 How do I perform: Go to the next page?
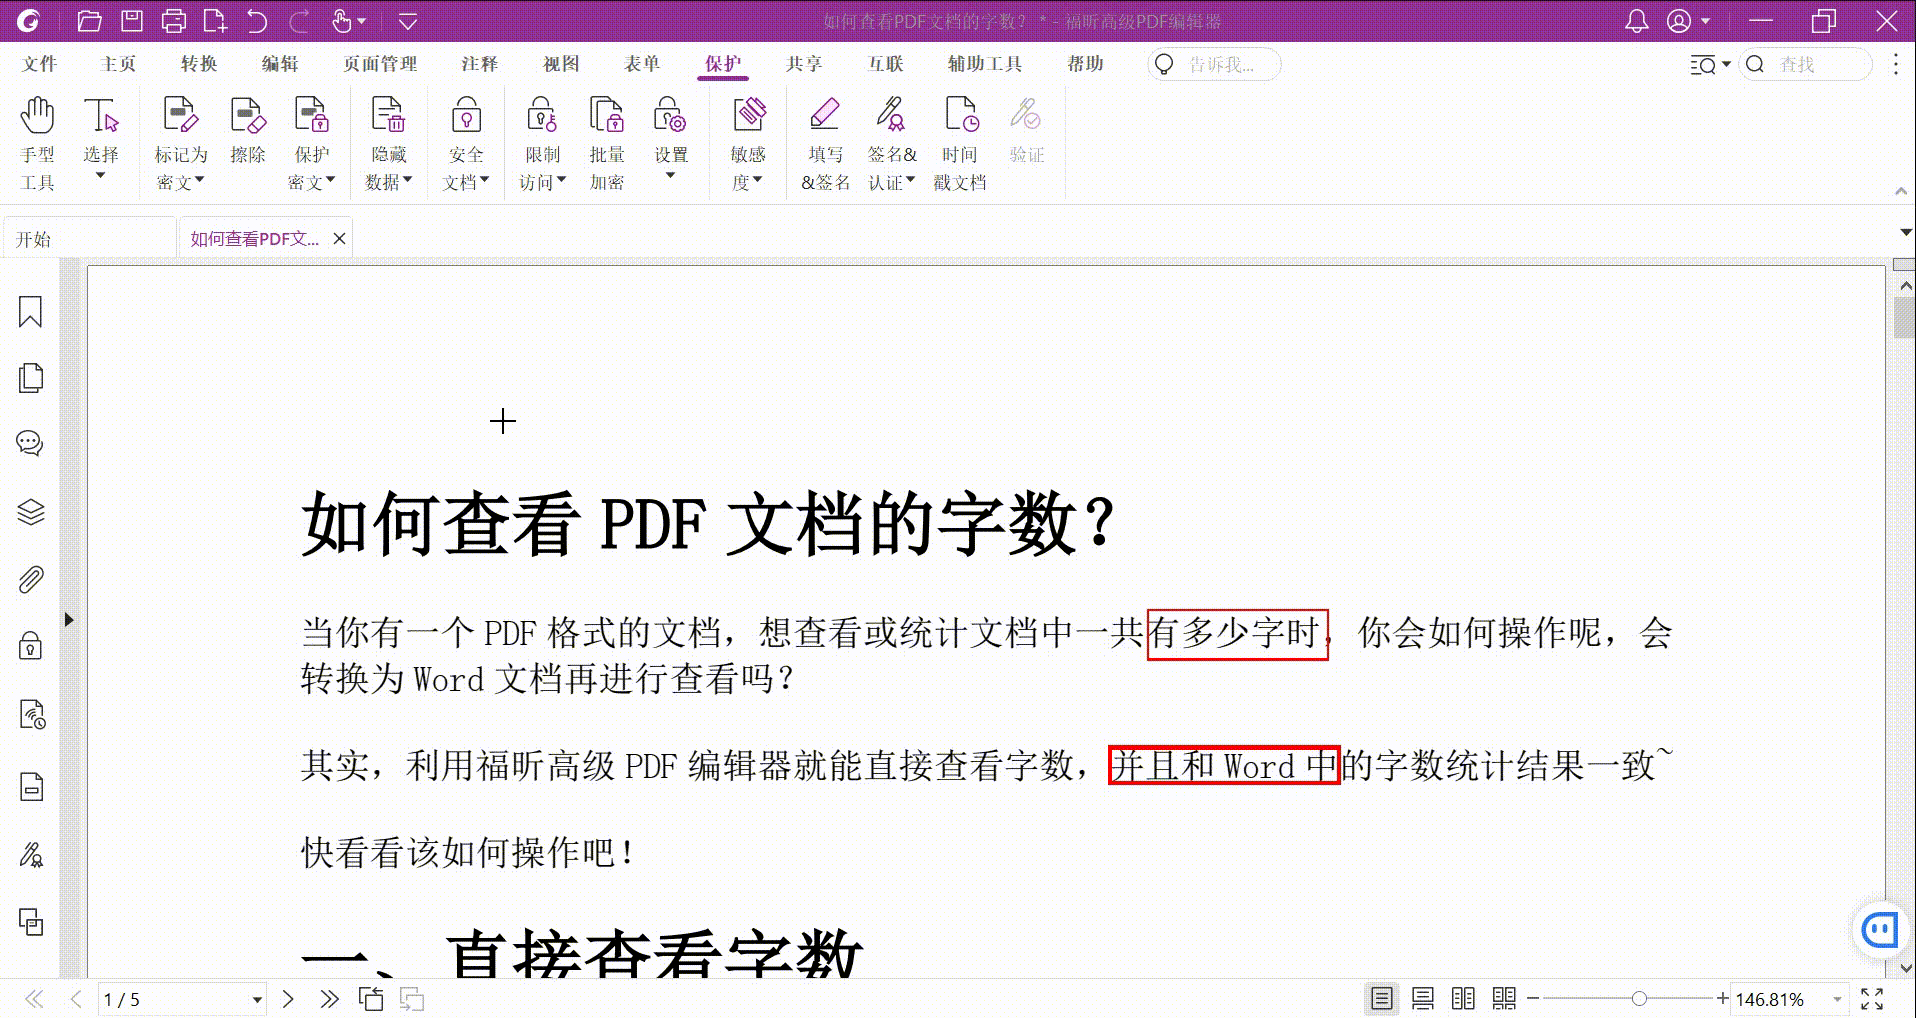pyautogui.click(x=288, y=998)
